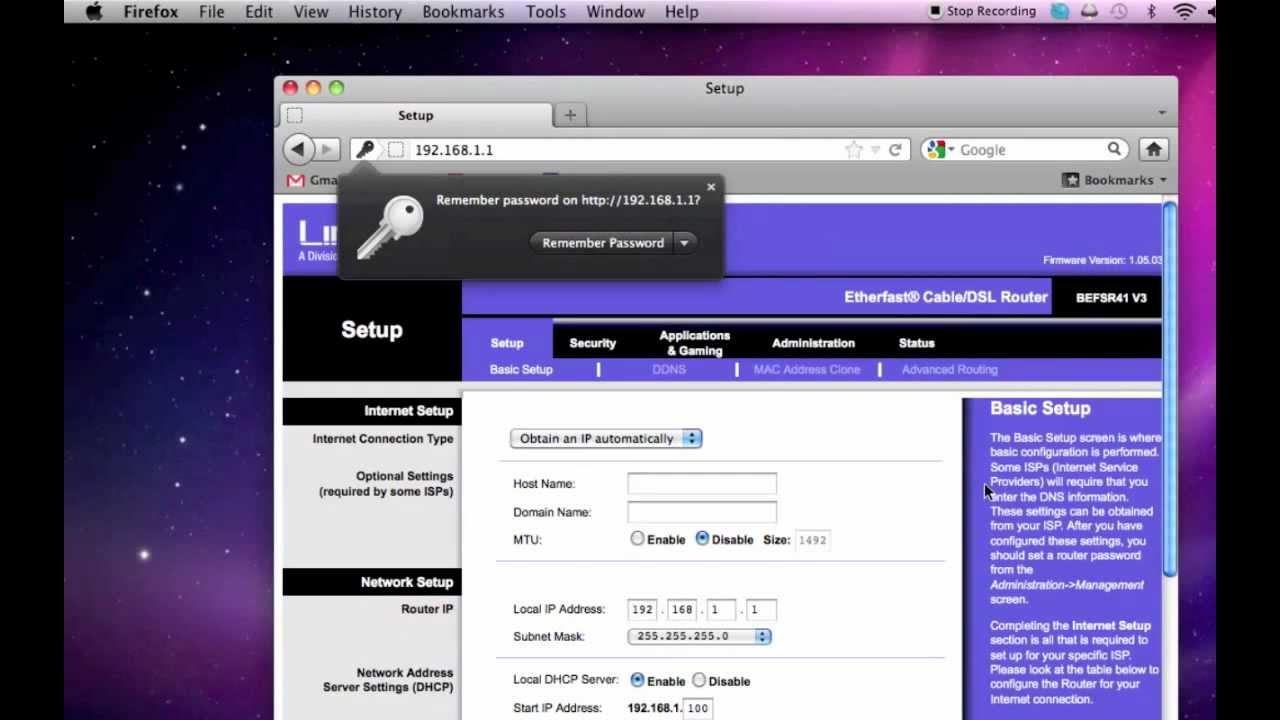Open the Gmail bookmark icon
The image size is (1280, 720).
[296, 181]
